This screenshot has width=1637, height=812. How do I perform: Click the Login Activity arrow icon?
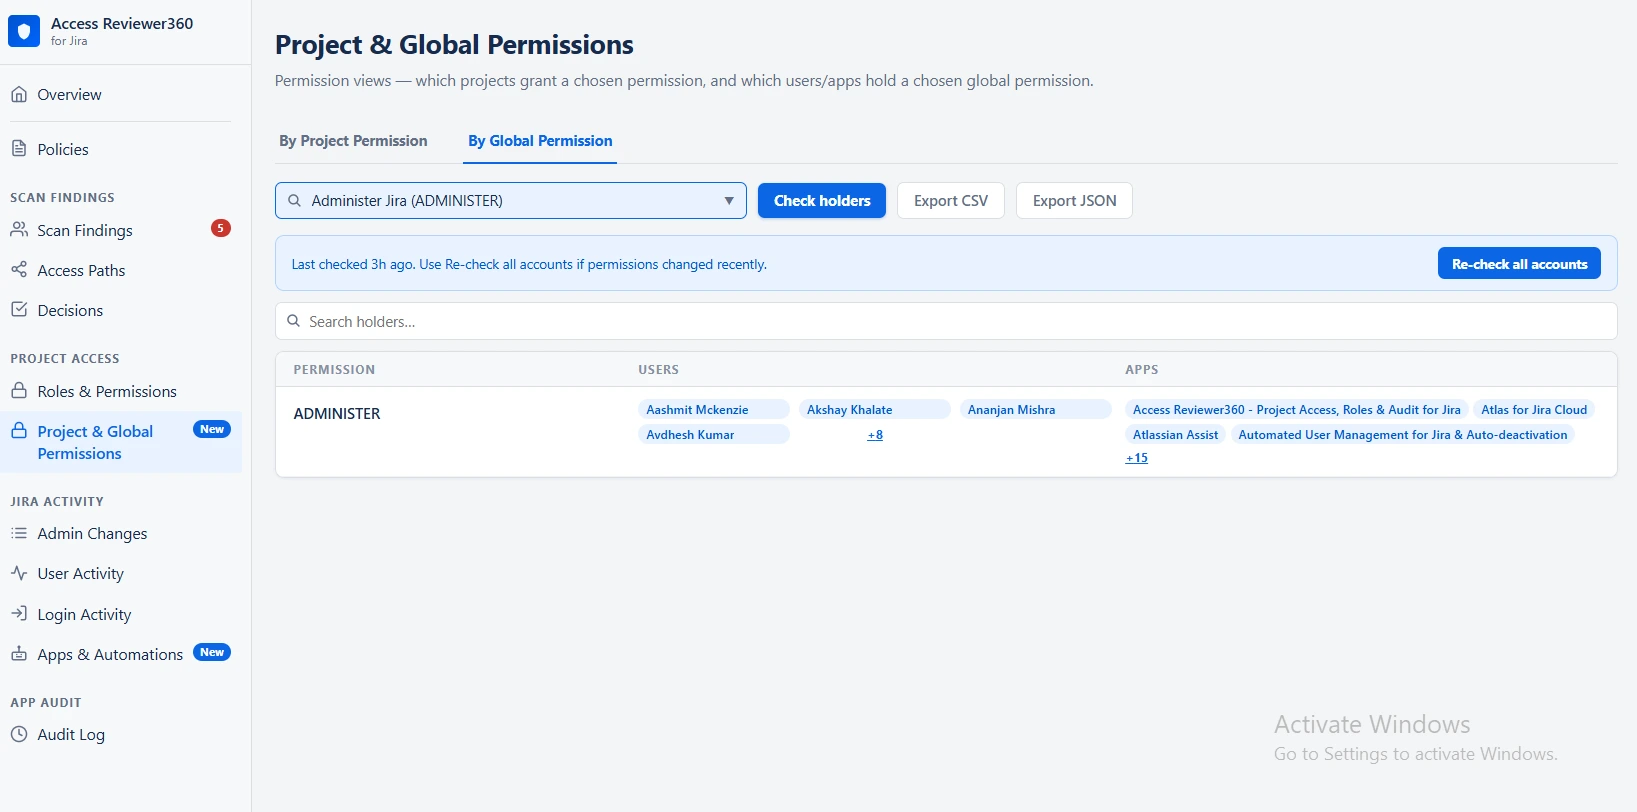coord(19,614)
